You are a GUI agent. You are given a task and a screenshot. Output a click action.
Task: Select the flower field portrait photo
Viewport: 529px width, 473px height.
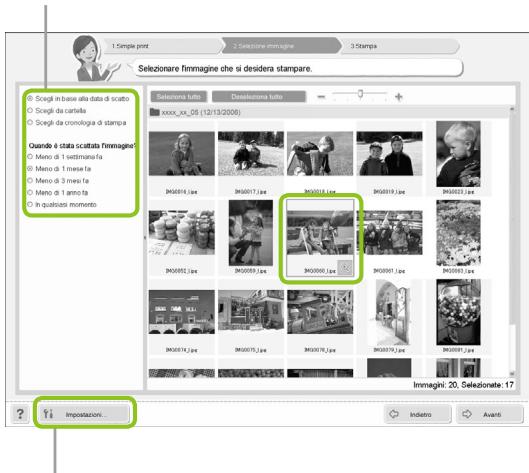pos(458,233)
